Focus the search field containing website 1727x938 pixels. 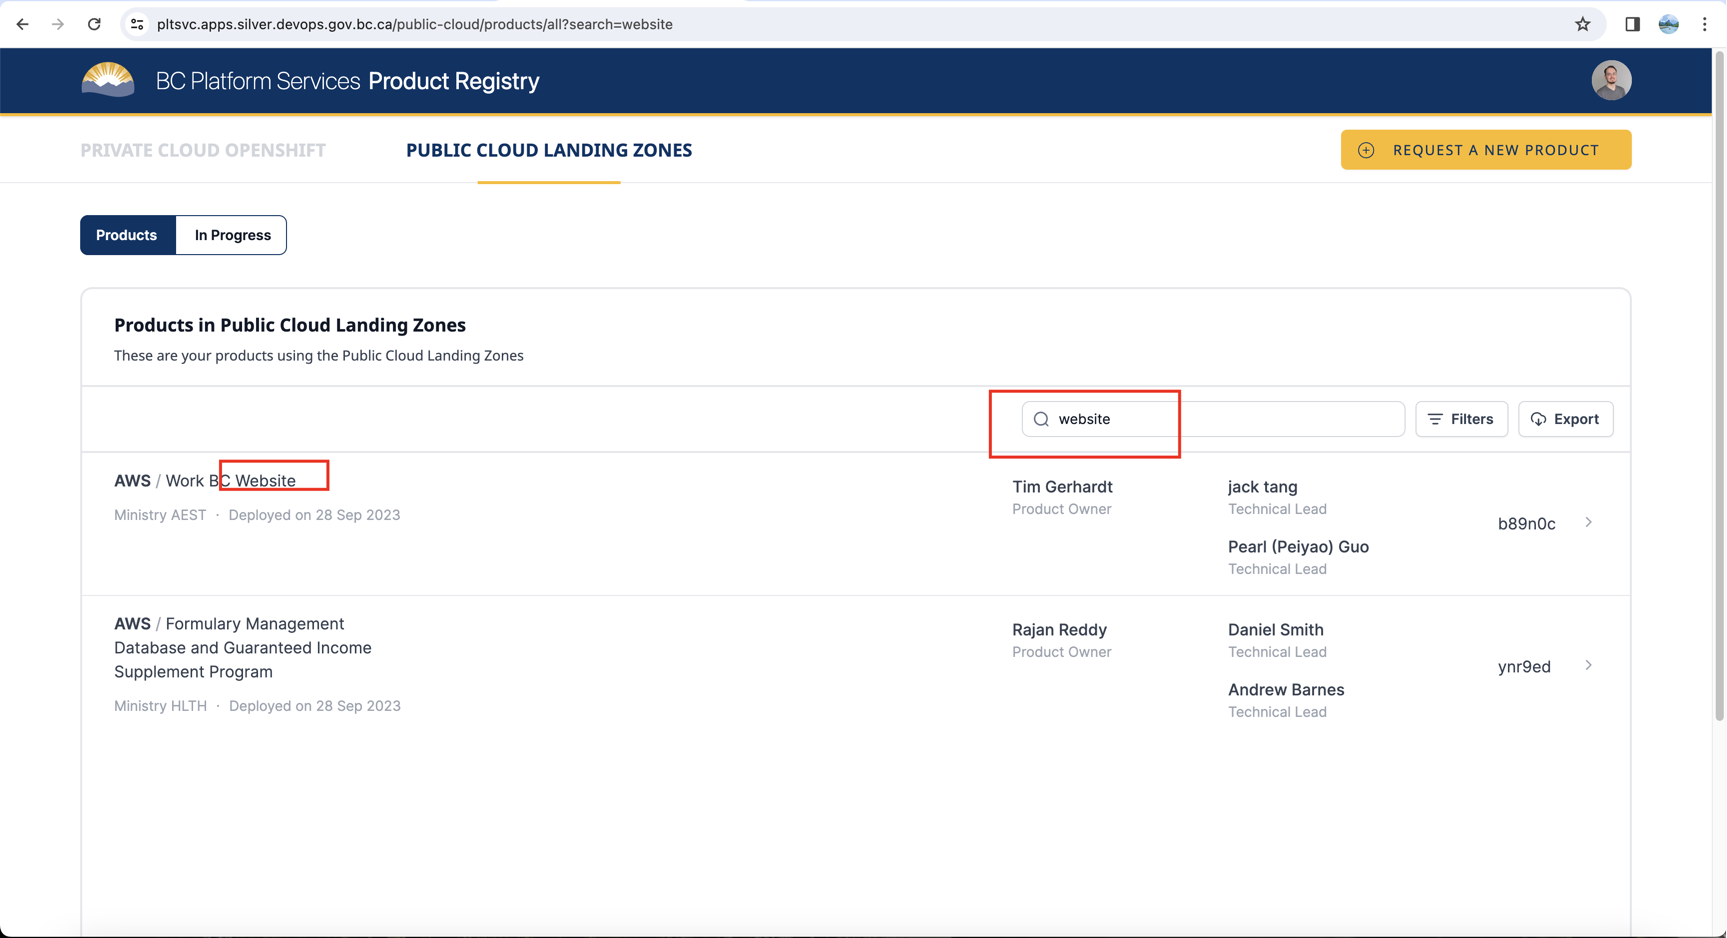[x=1213, y=419]
